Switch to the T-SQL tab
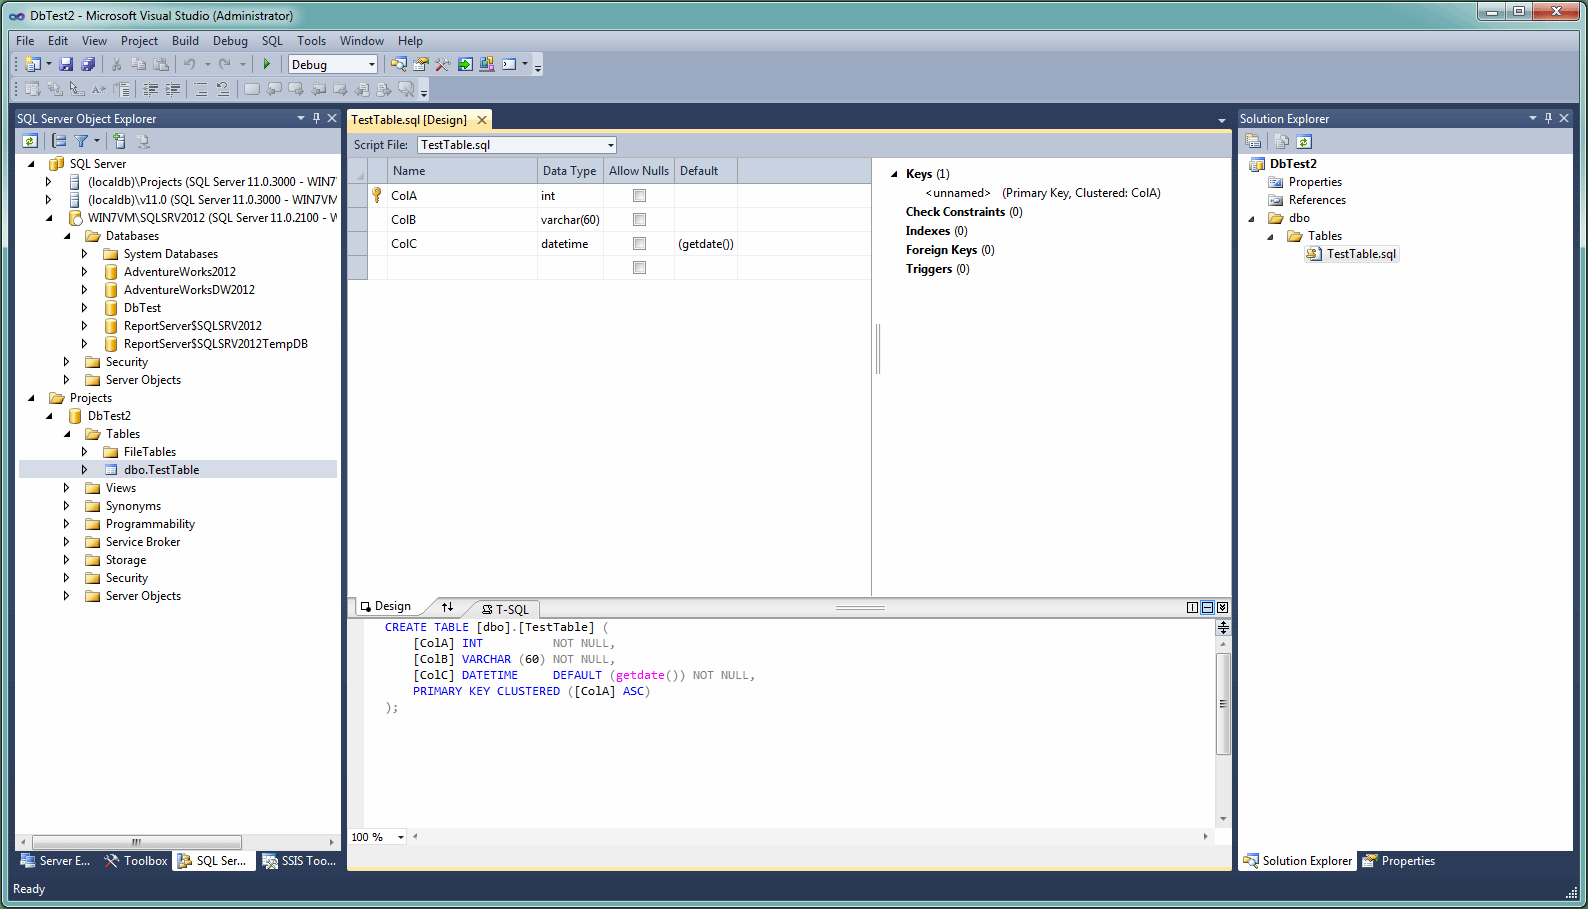 pos(505,609)
